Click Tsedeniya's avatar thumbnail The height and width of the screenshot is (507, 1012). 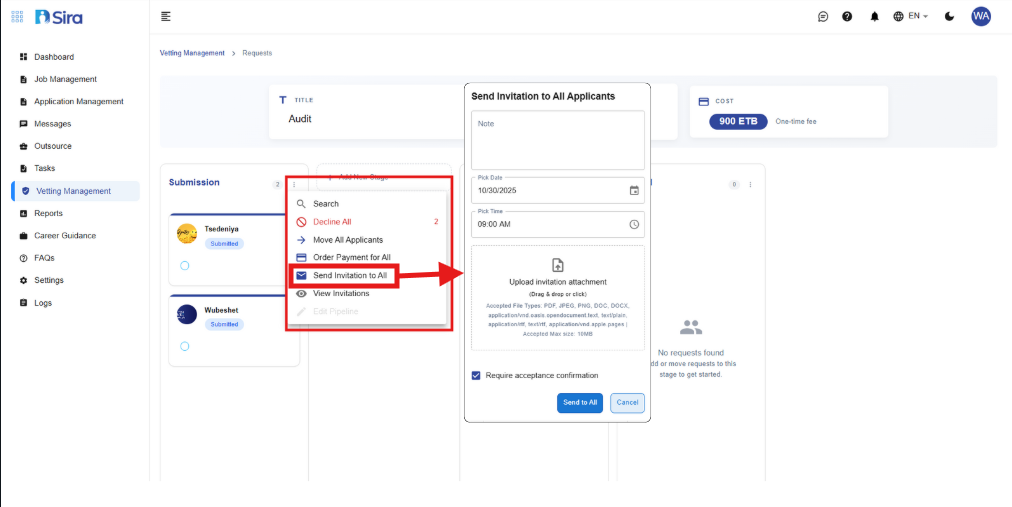[187, 234]
